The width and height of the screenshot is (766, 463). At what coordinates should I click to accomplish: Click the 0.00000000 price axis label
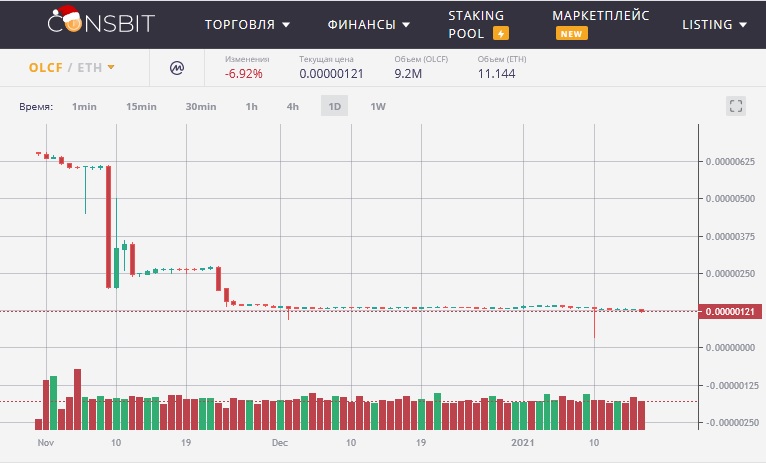tap(730, 348)
